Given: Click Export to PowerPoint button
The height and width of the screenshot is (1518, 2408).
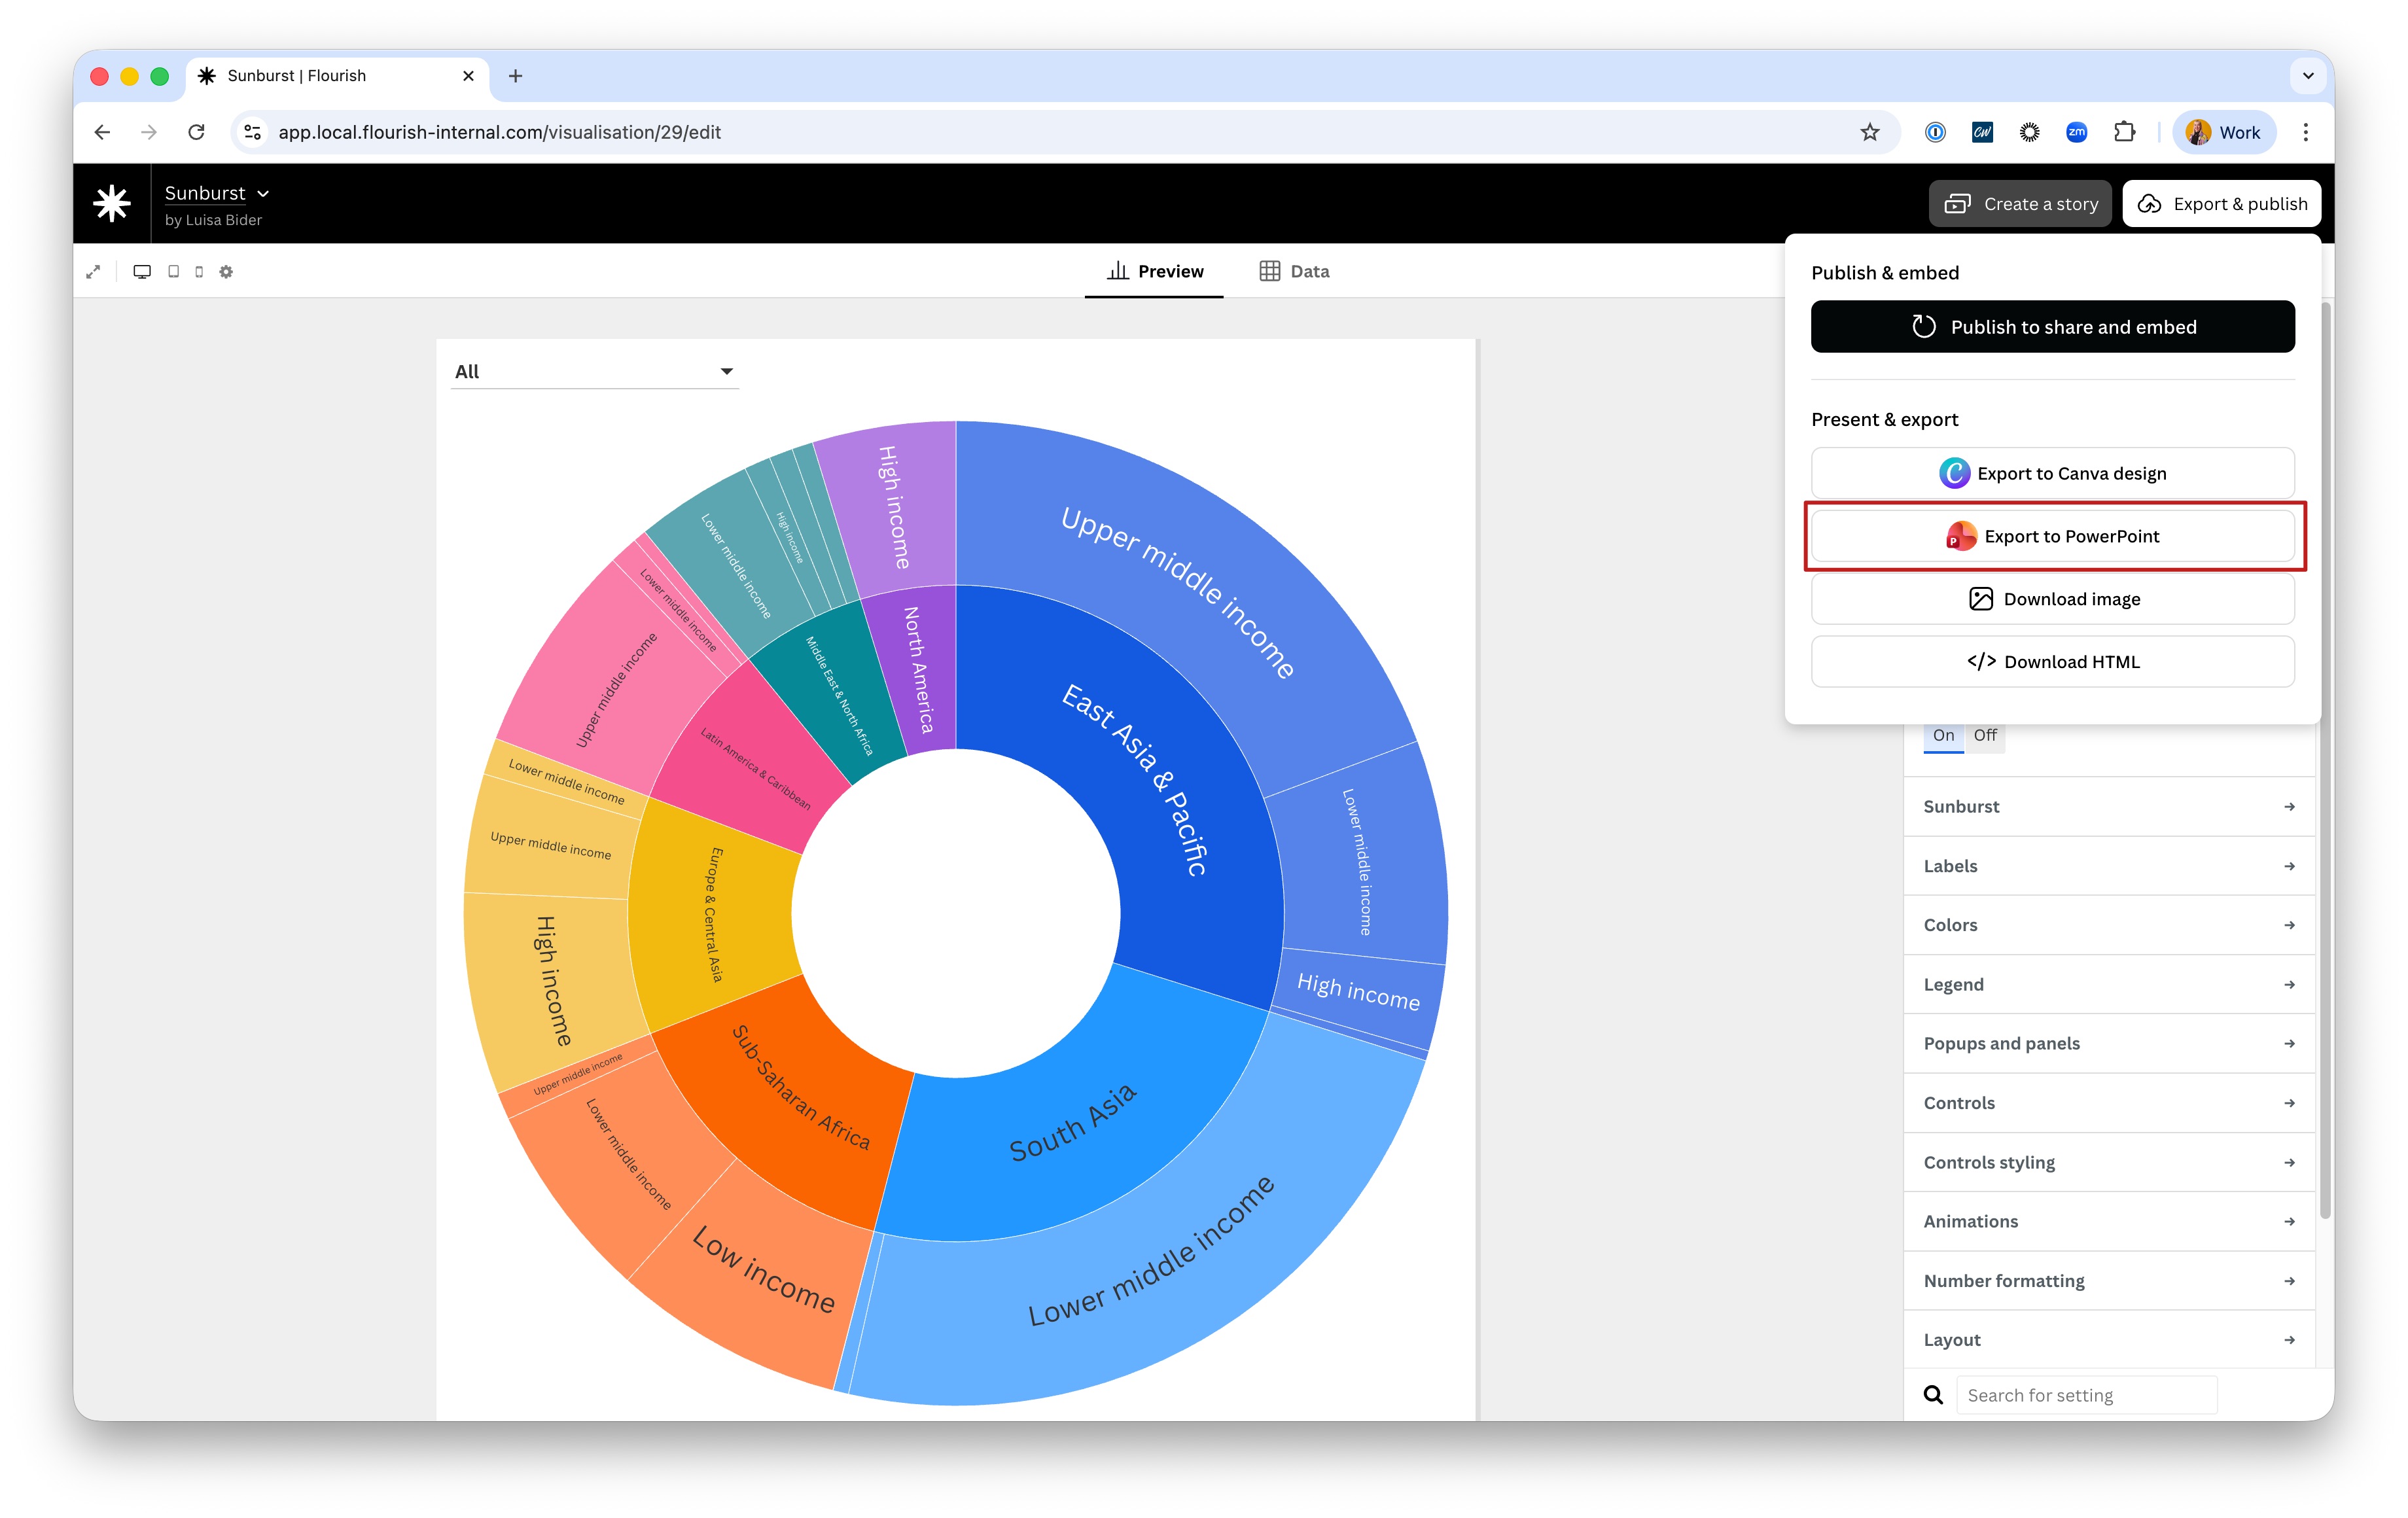Looking at the screenshot, I should [2052, 536].
